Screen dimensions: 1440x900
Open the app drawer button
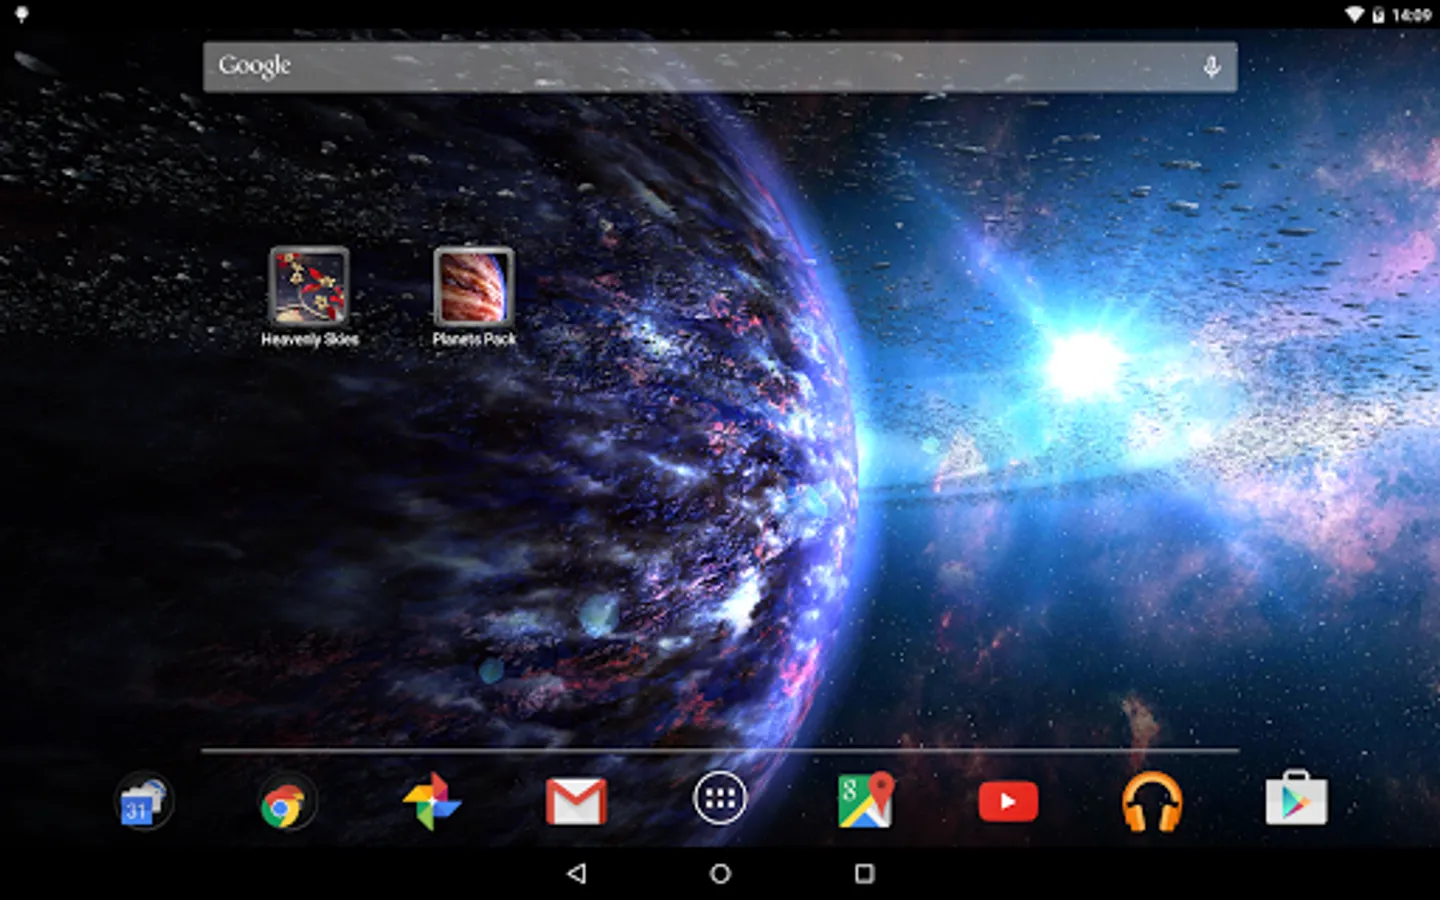[720, 798]
